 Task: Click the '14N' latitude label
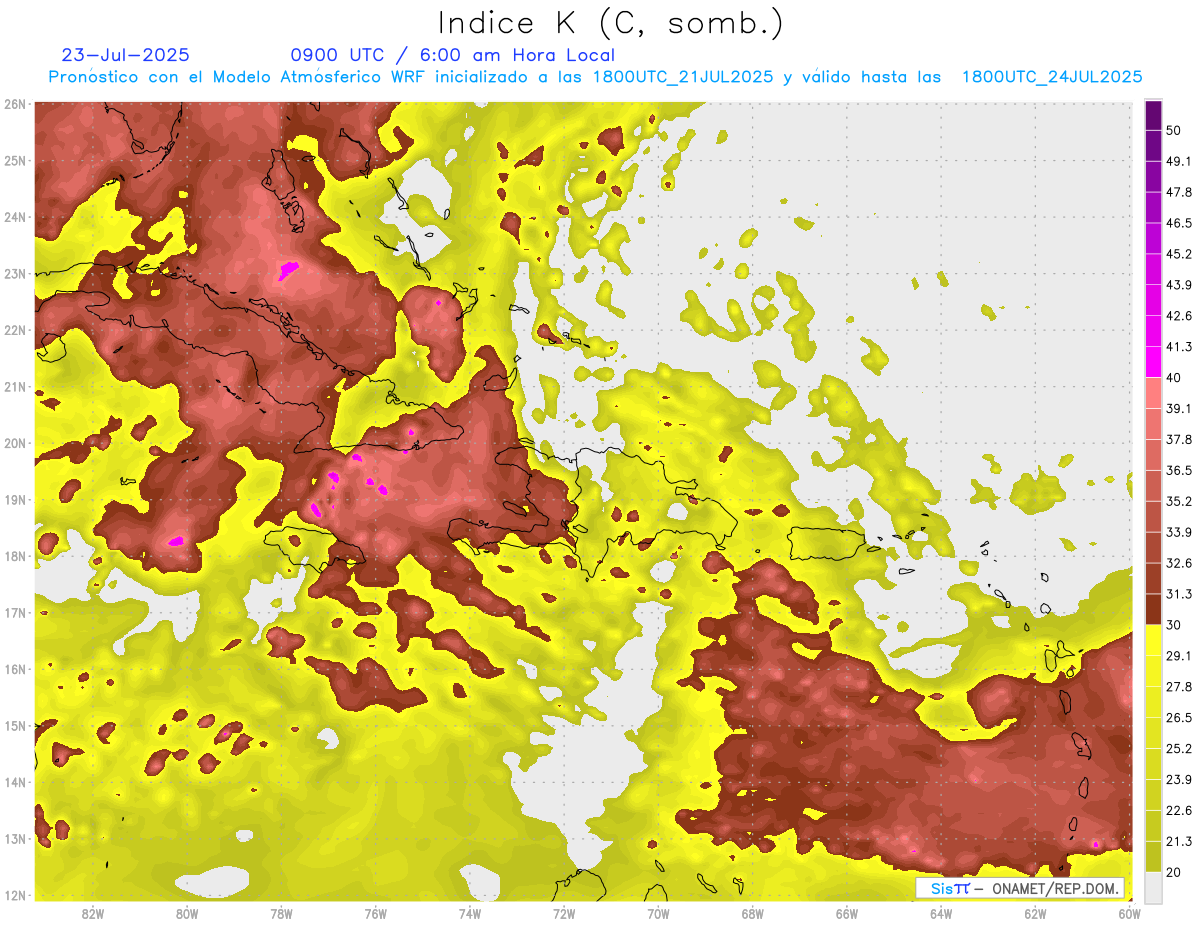tap(15, 782)
